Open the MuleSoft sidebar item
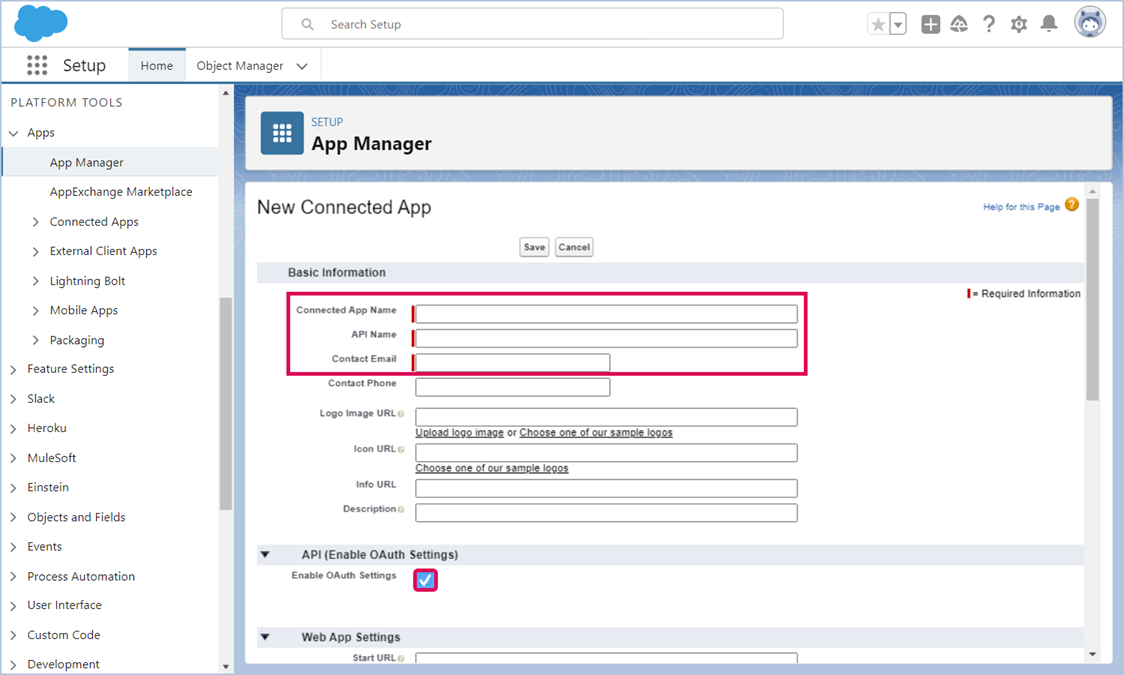The image size is (1124, 675). pyautogui.click(x=52, y=458)
